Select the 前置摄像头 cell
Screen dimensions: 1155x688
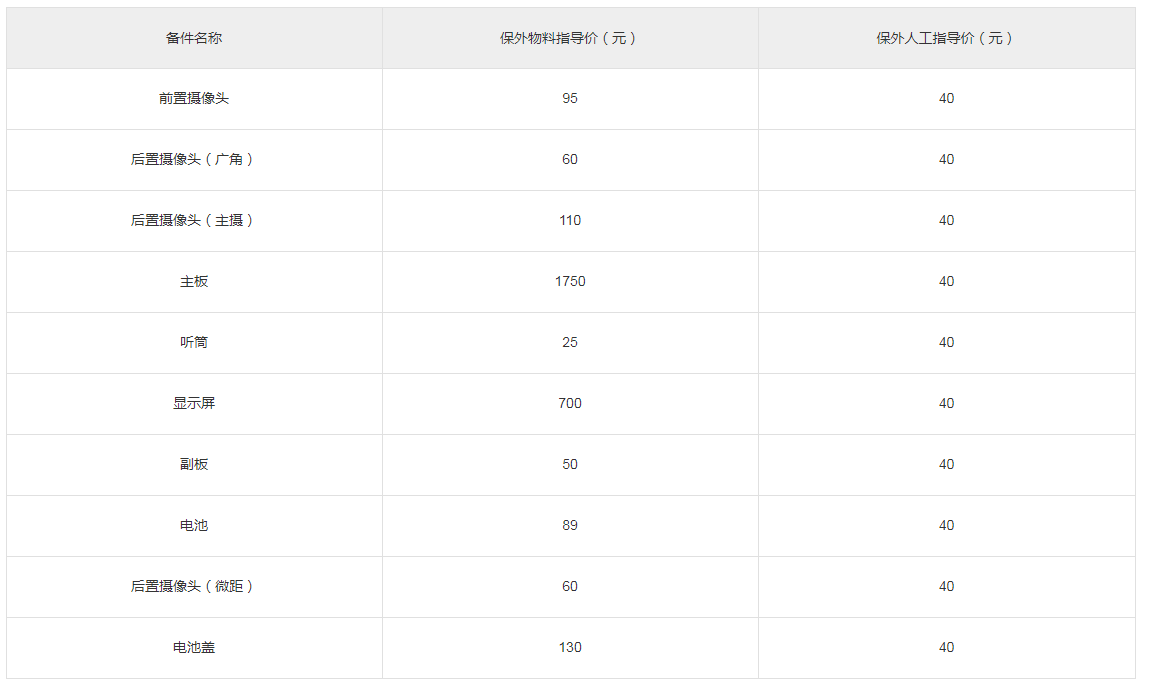click(194, 99)
